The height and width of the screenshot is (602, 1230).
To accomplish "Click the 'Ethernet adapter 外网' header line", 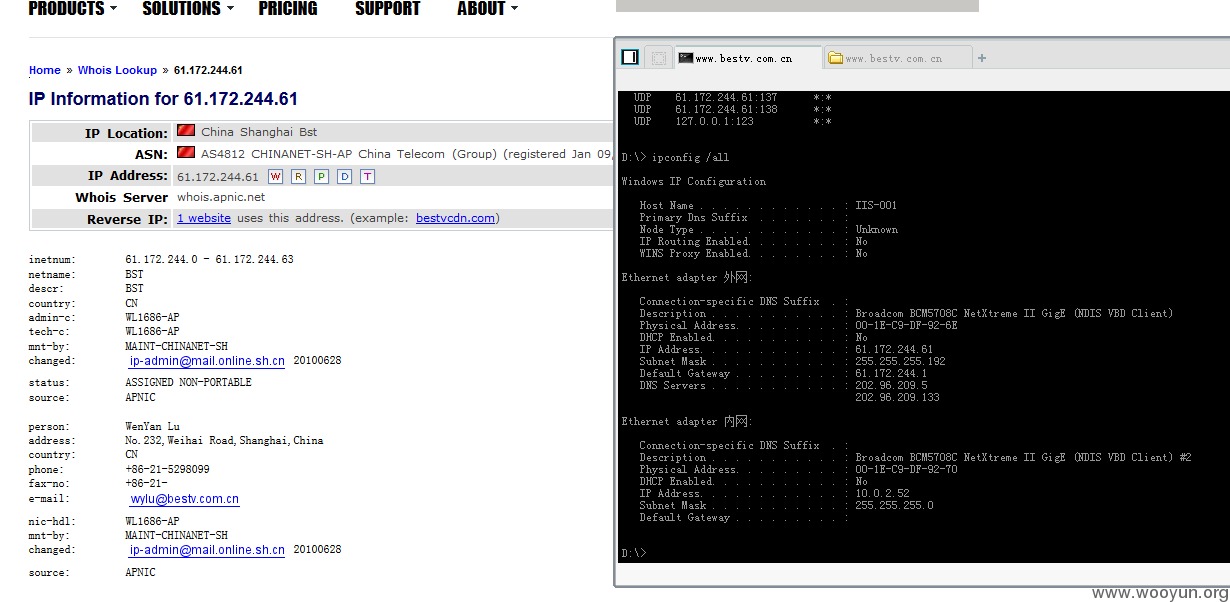I will click(686, 277).
